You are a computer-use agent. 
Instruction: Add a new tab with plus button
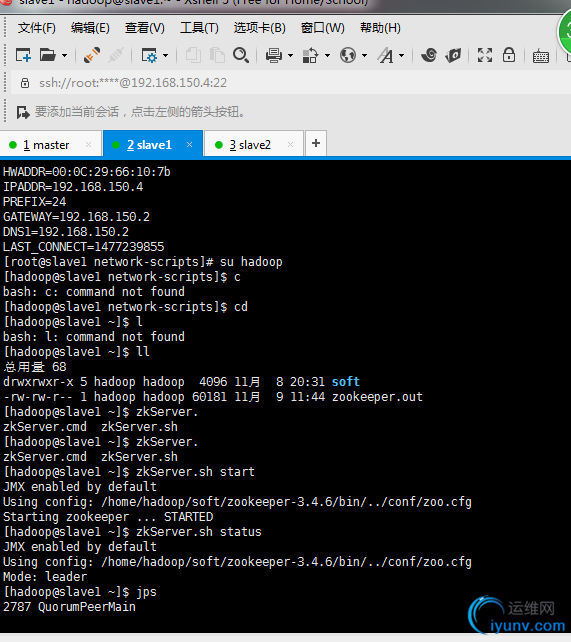tap(316, 143)
